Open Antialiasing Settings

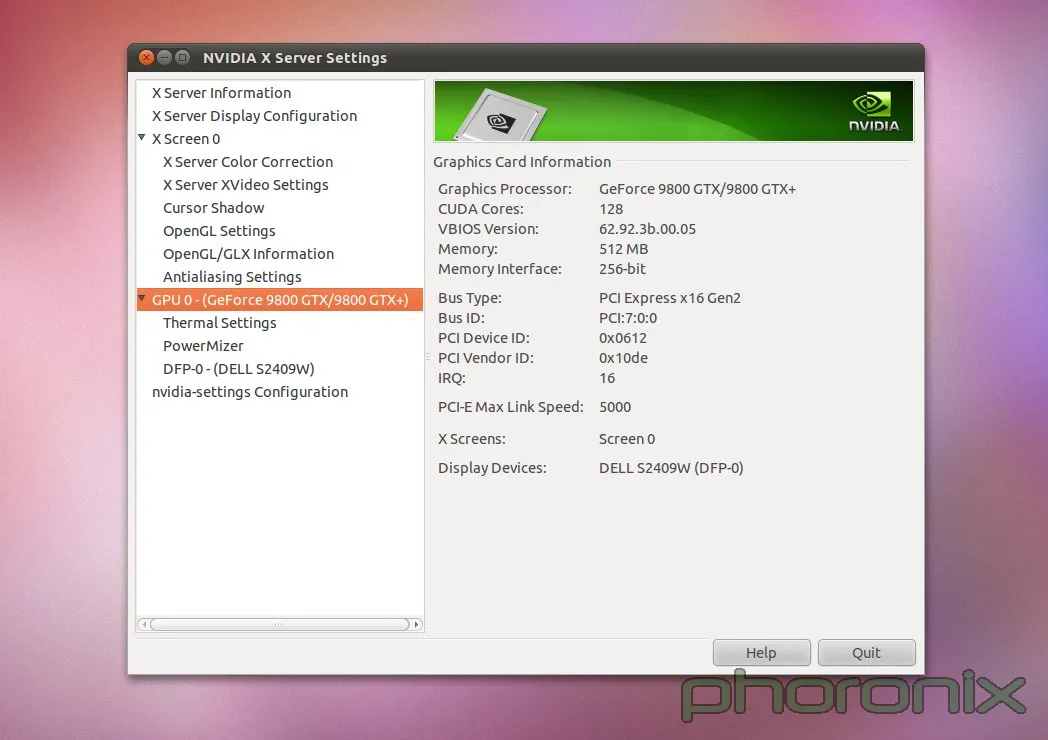click(x=232, y=277)
